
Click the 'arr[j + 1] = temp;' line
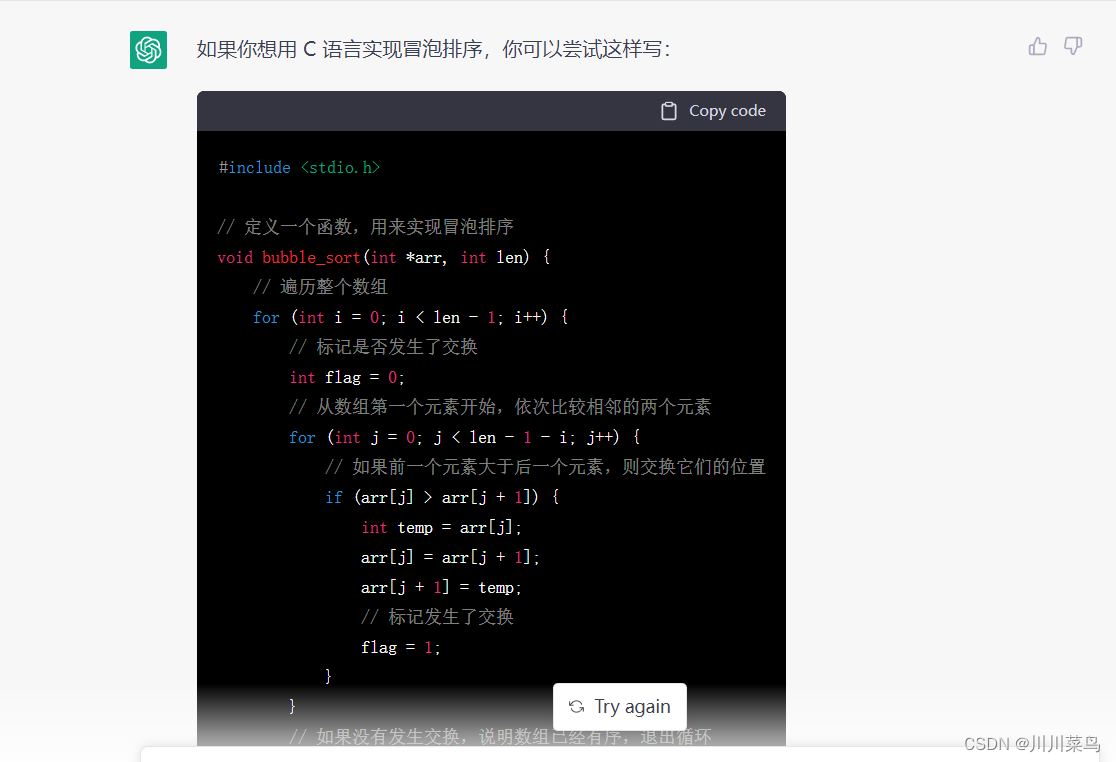point(441,587)
